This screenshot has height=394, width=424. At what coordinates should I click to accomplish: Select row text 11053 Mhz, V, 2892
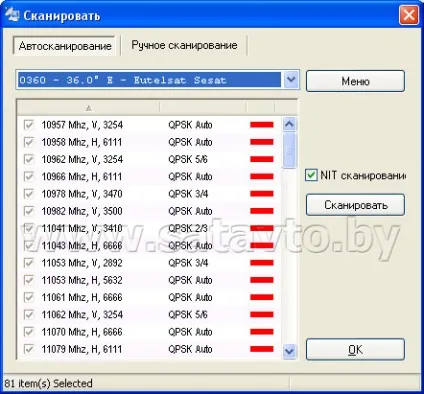coord(82,263)
